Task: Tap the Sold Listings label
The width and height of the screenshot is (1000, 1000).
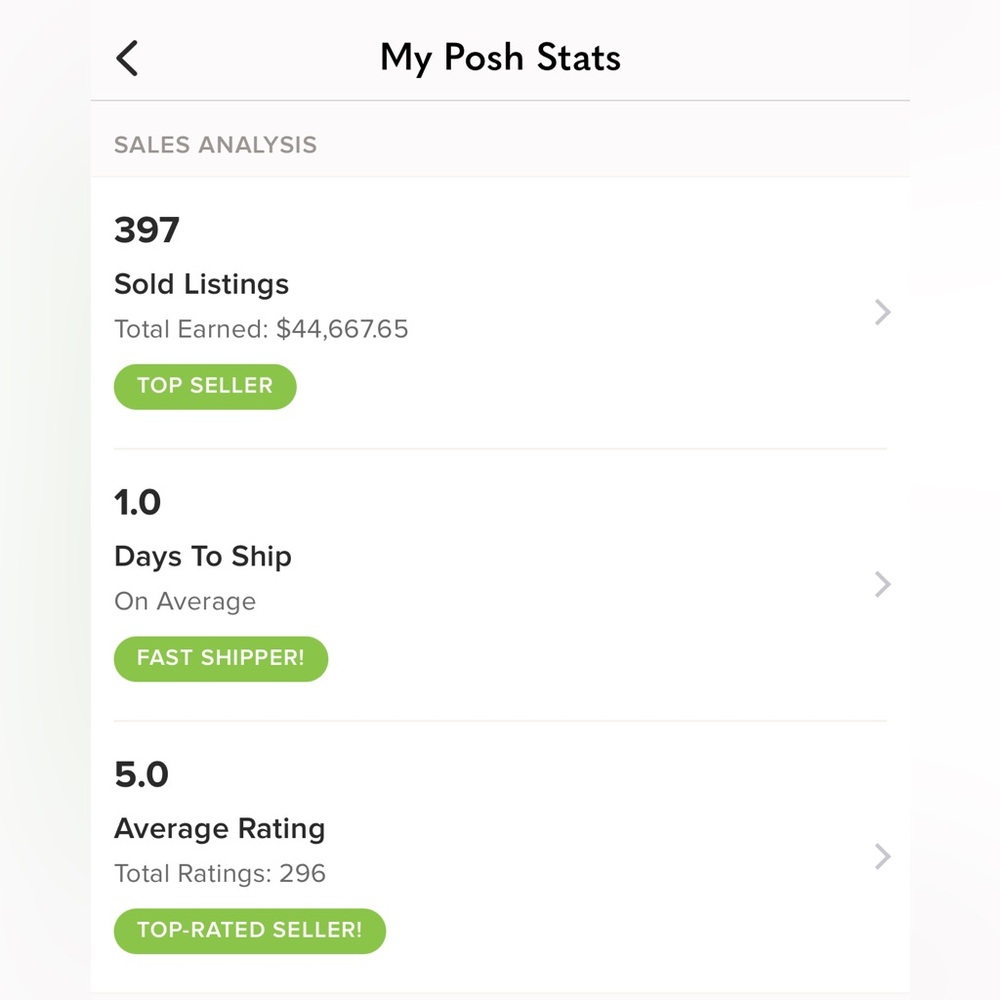Action: (201, 284)
